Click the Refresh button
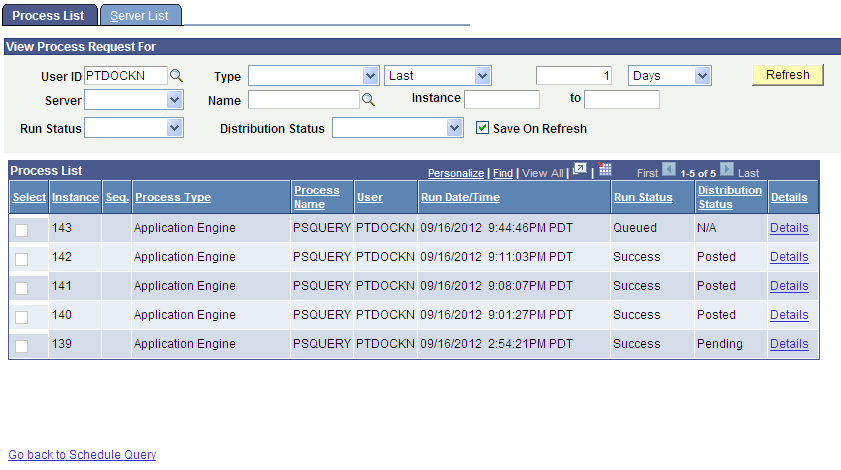 [787, 75]
